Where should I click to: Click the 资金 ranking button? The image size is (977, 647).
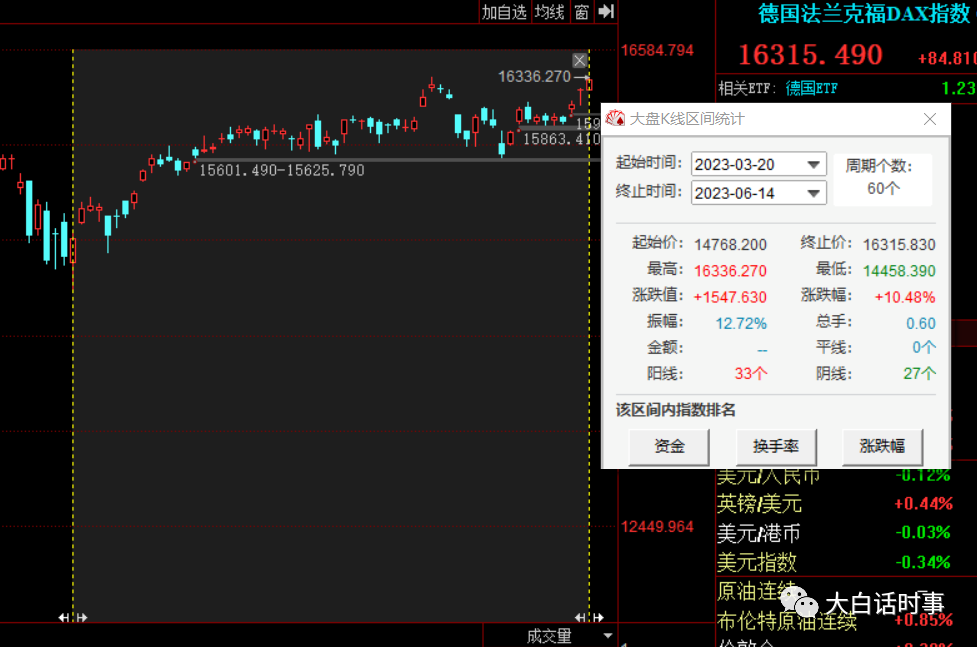(x=669, y=446)
